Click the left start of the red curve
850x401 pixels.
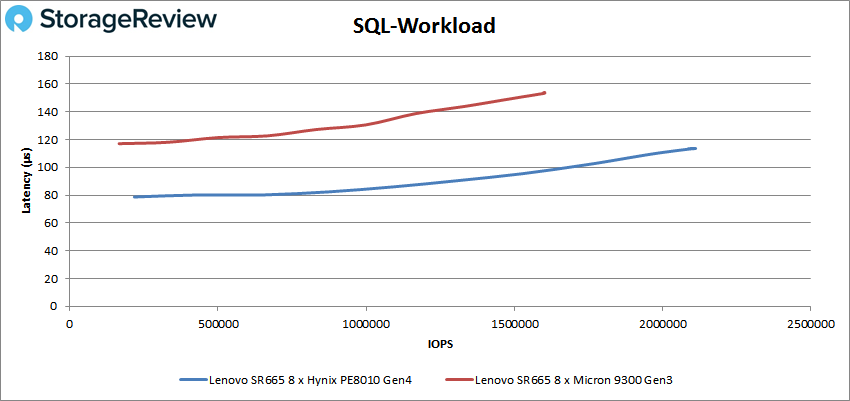point(119,144)
